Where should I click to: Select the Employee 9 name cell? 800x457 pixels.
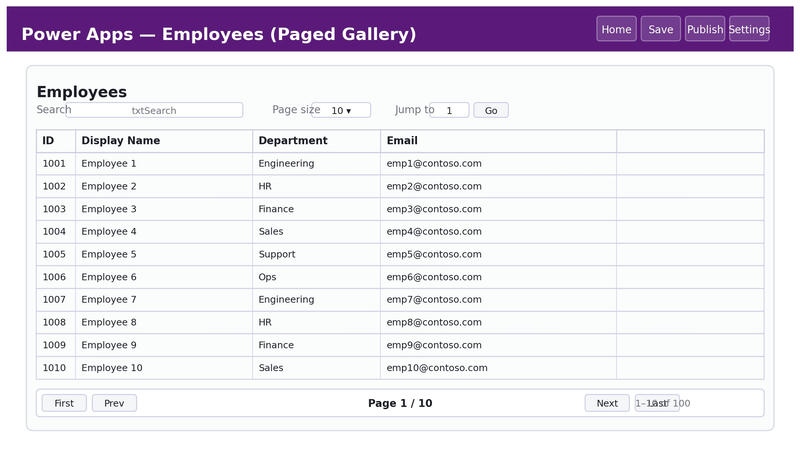[x=164, y=345]
